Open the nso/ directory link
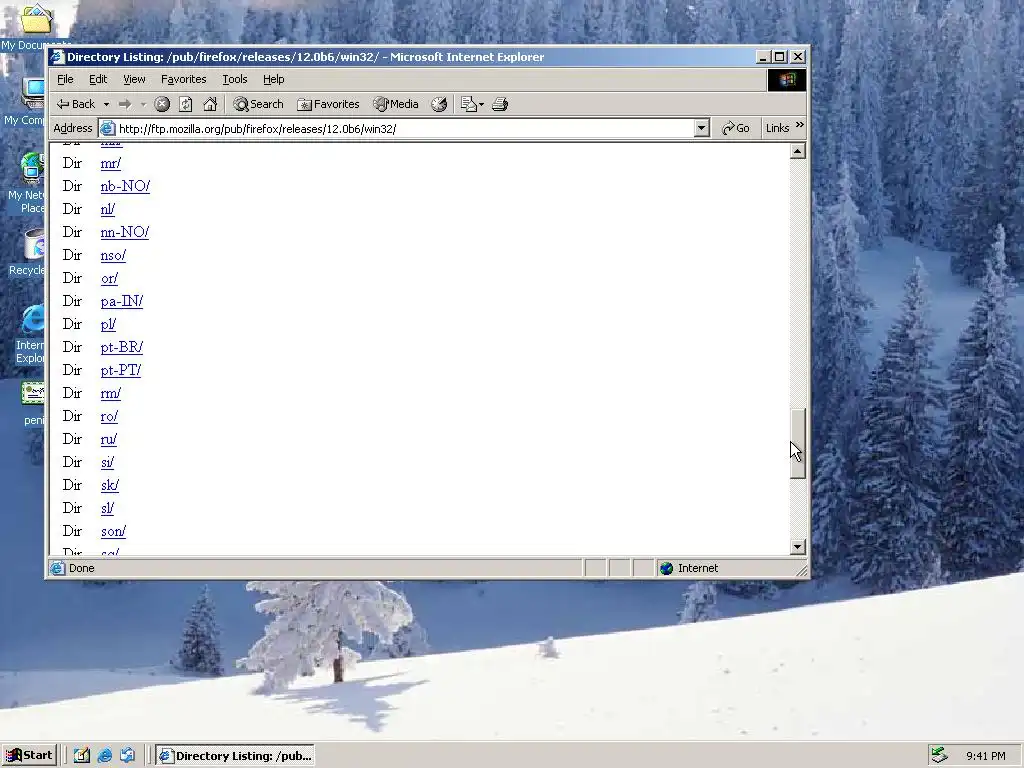The height and width of the screenshot is (768, 1024). (113, 255)
